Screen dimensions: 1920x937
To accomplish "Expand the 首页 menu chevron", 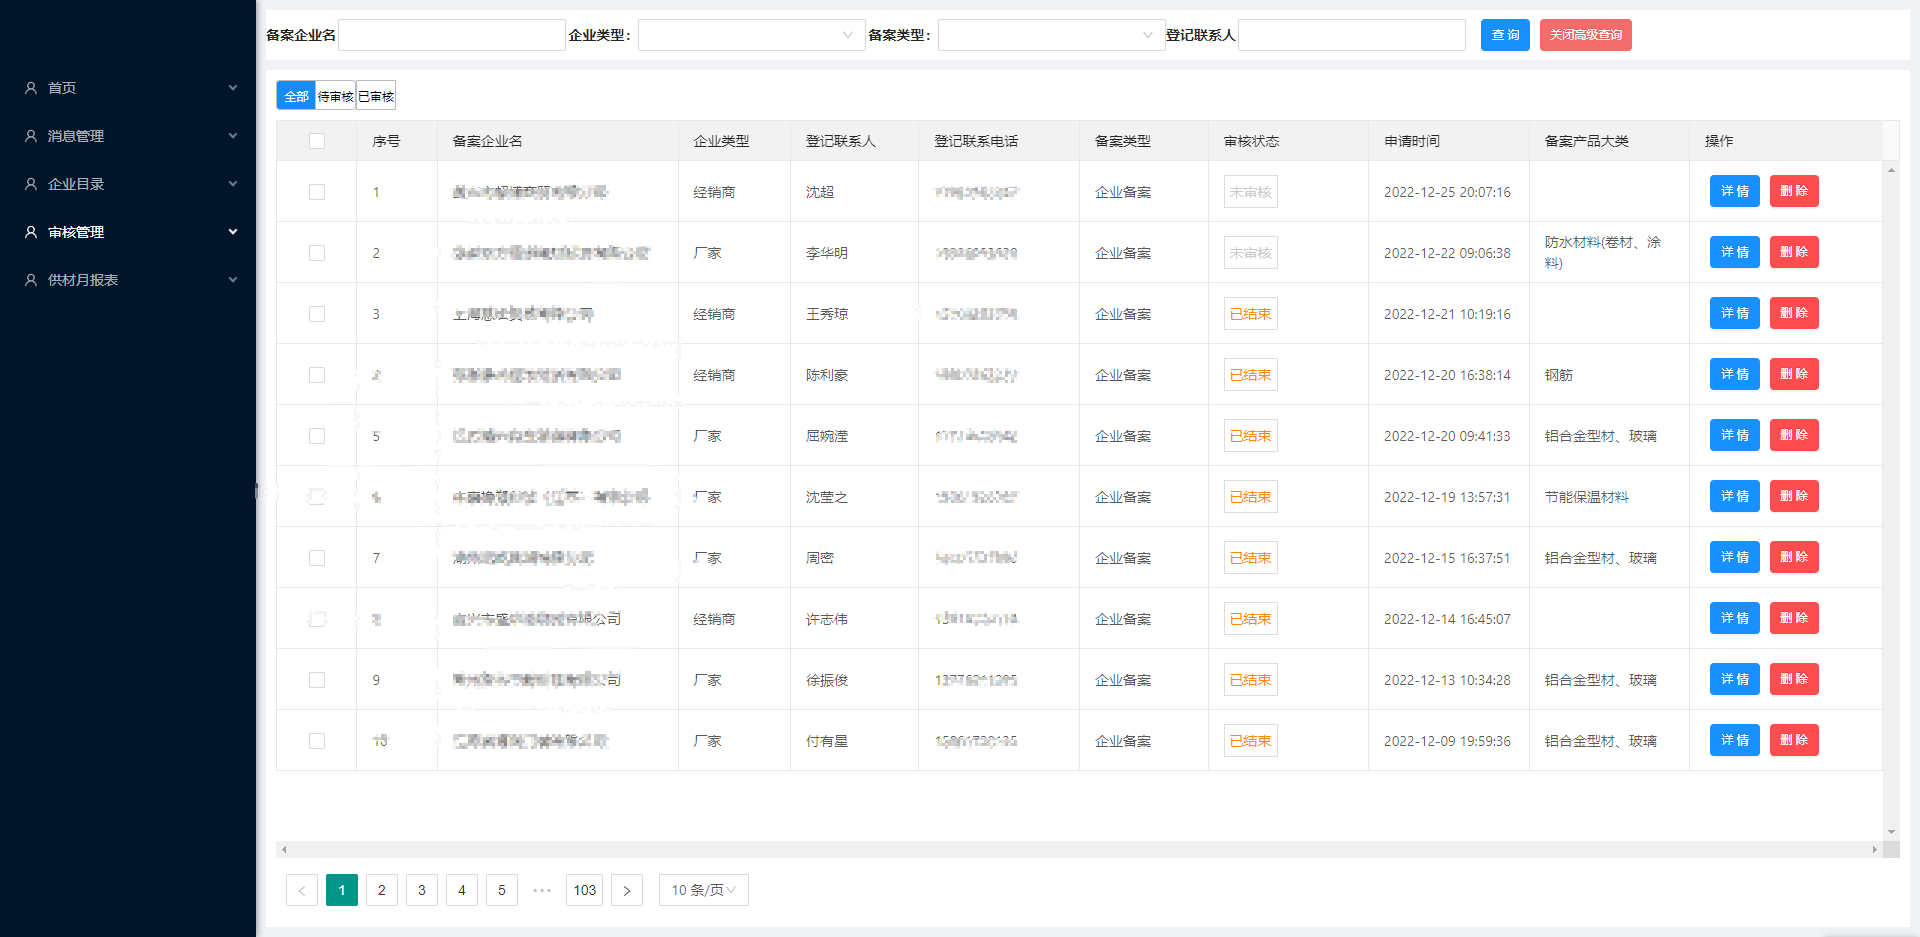I will [233, 88].
